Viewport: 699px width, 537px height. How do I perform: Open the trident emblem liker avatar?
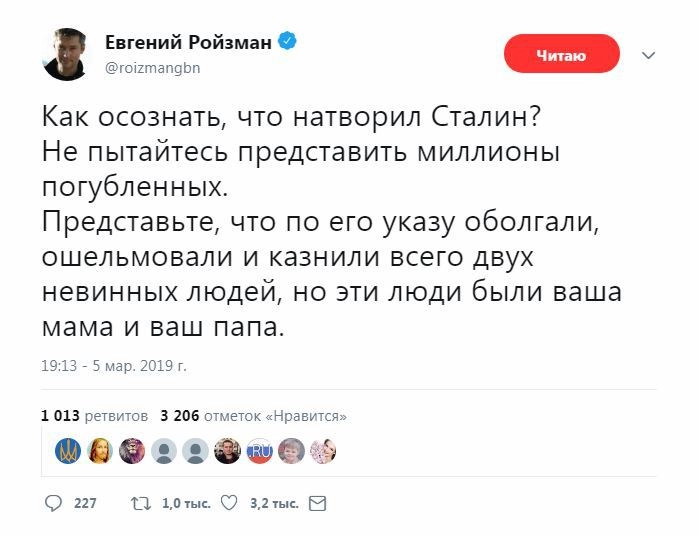click(67, 452)
